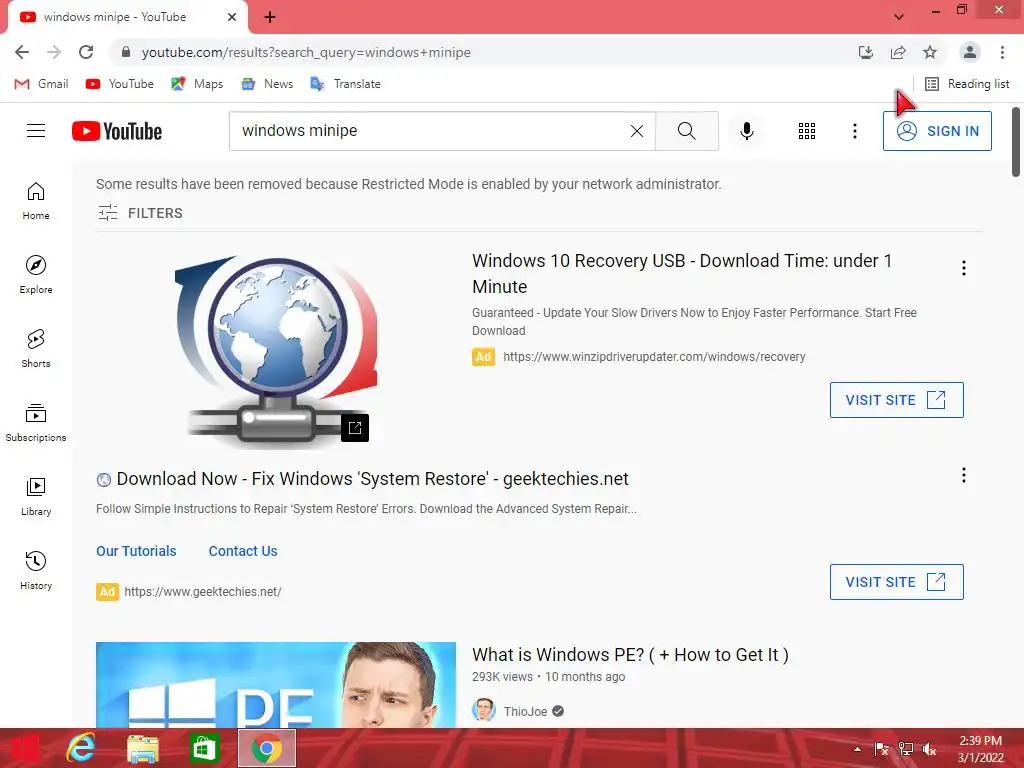Visit site for winzipdriverupdater ad

[896, 400]
